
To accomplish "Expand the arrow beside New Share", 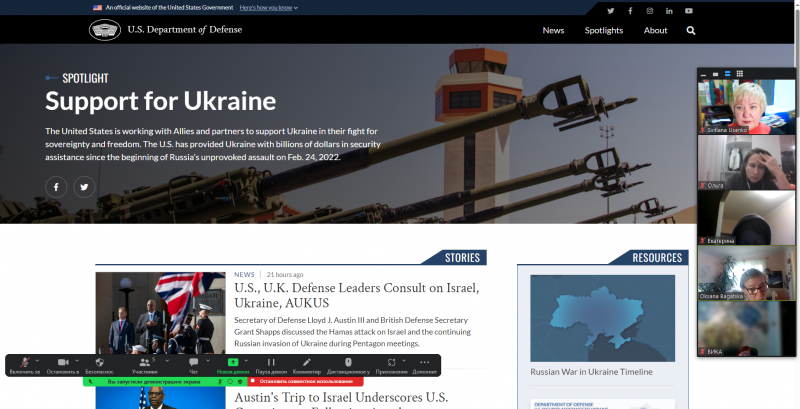I will click(246, 361).
